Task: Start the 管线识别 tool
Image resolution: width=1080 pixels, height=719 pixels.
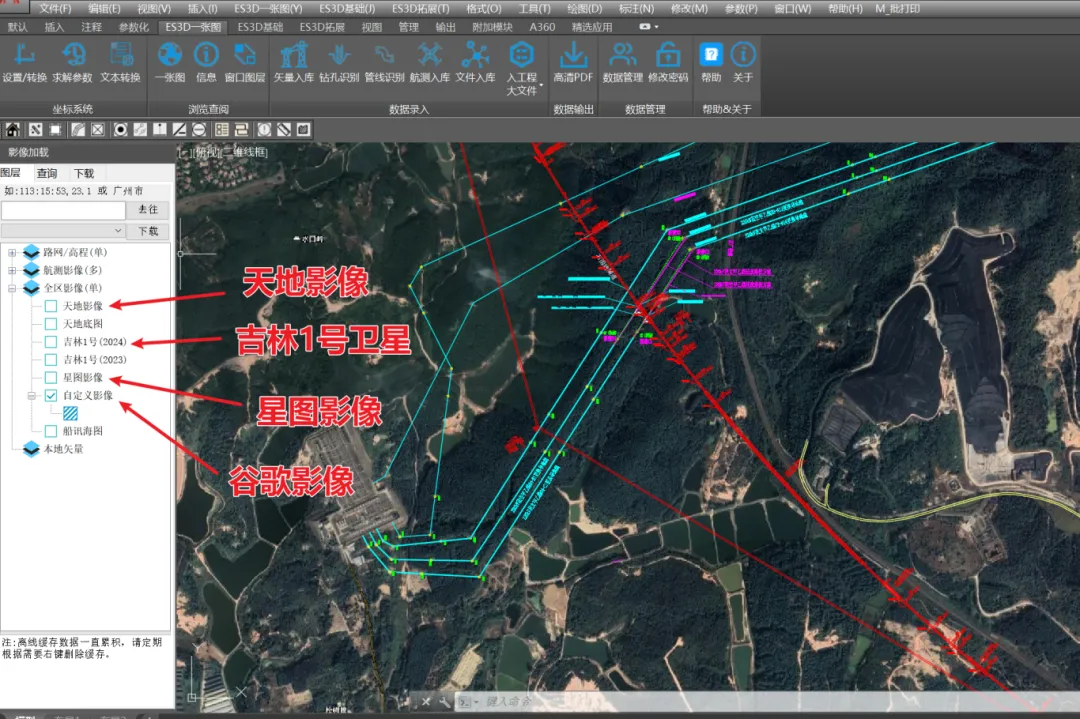Action: point(384,62)
